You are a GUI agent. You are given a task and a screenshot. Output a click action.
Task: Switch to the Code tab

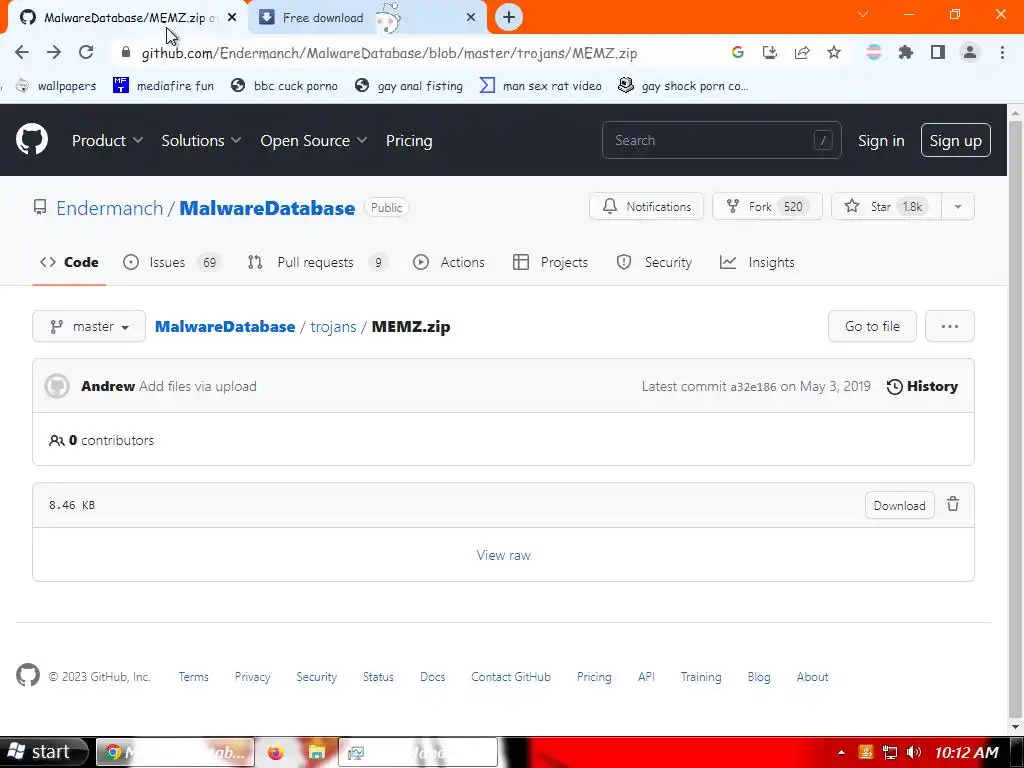point(69,262)
